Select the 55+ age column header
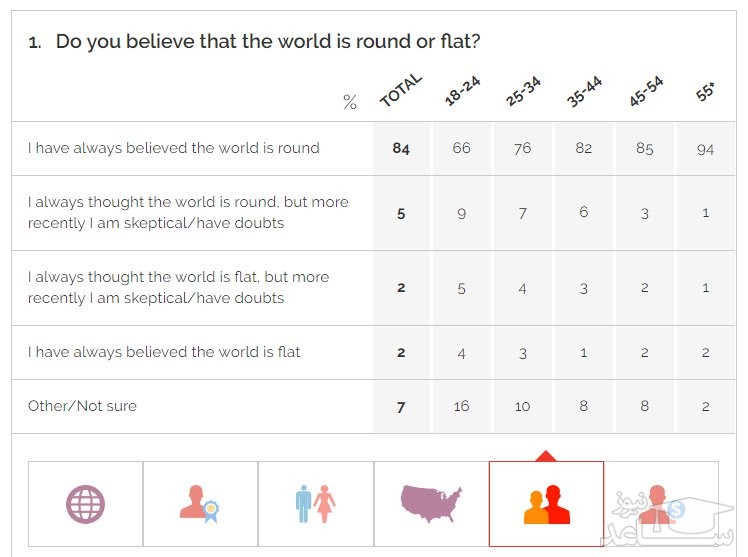 point(705,93)
